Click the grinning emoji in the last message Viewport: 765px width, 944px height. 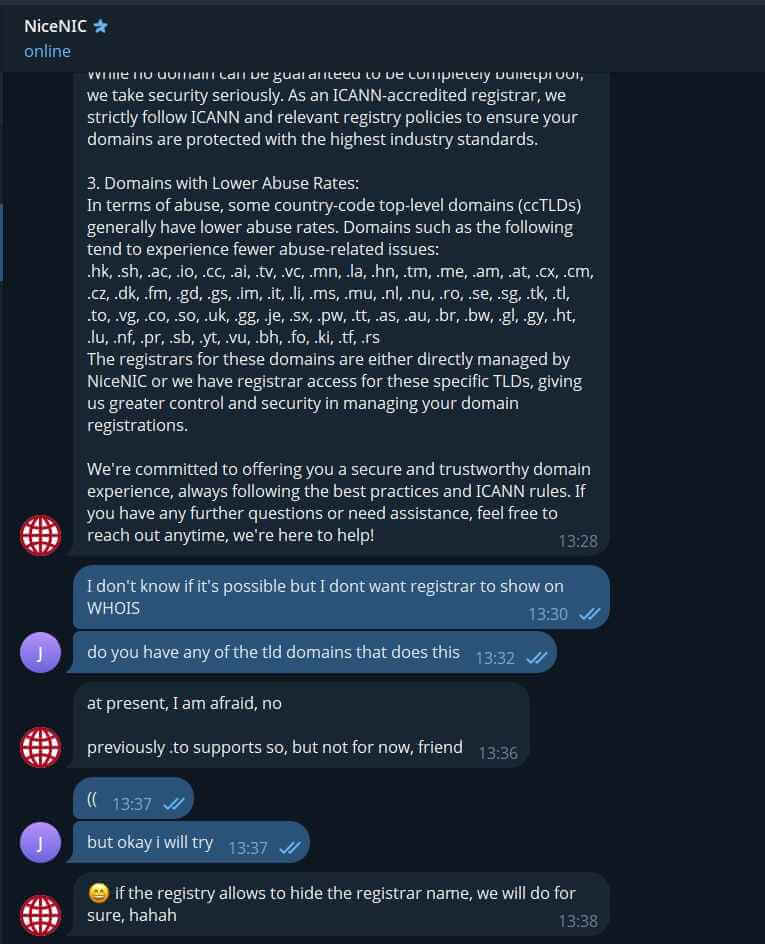(x=98, y=891)
